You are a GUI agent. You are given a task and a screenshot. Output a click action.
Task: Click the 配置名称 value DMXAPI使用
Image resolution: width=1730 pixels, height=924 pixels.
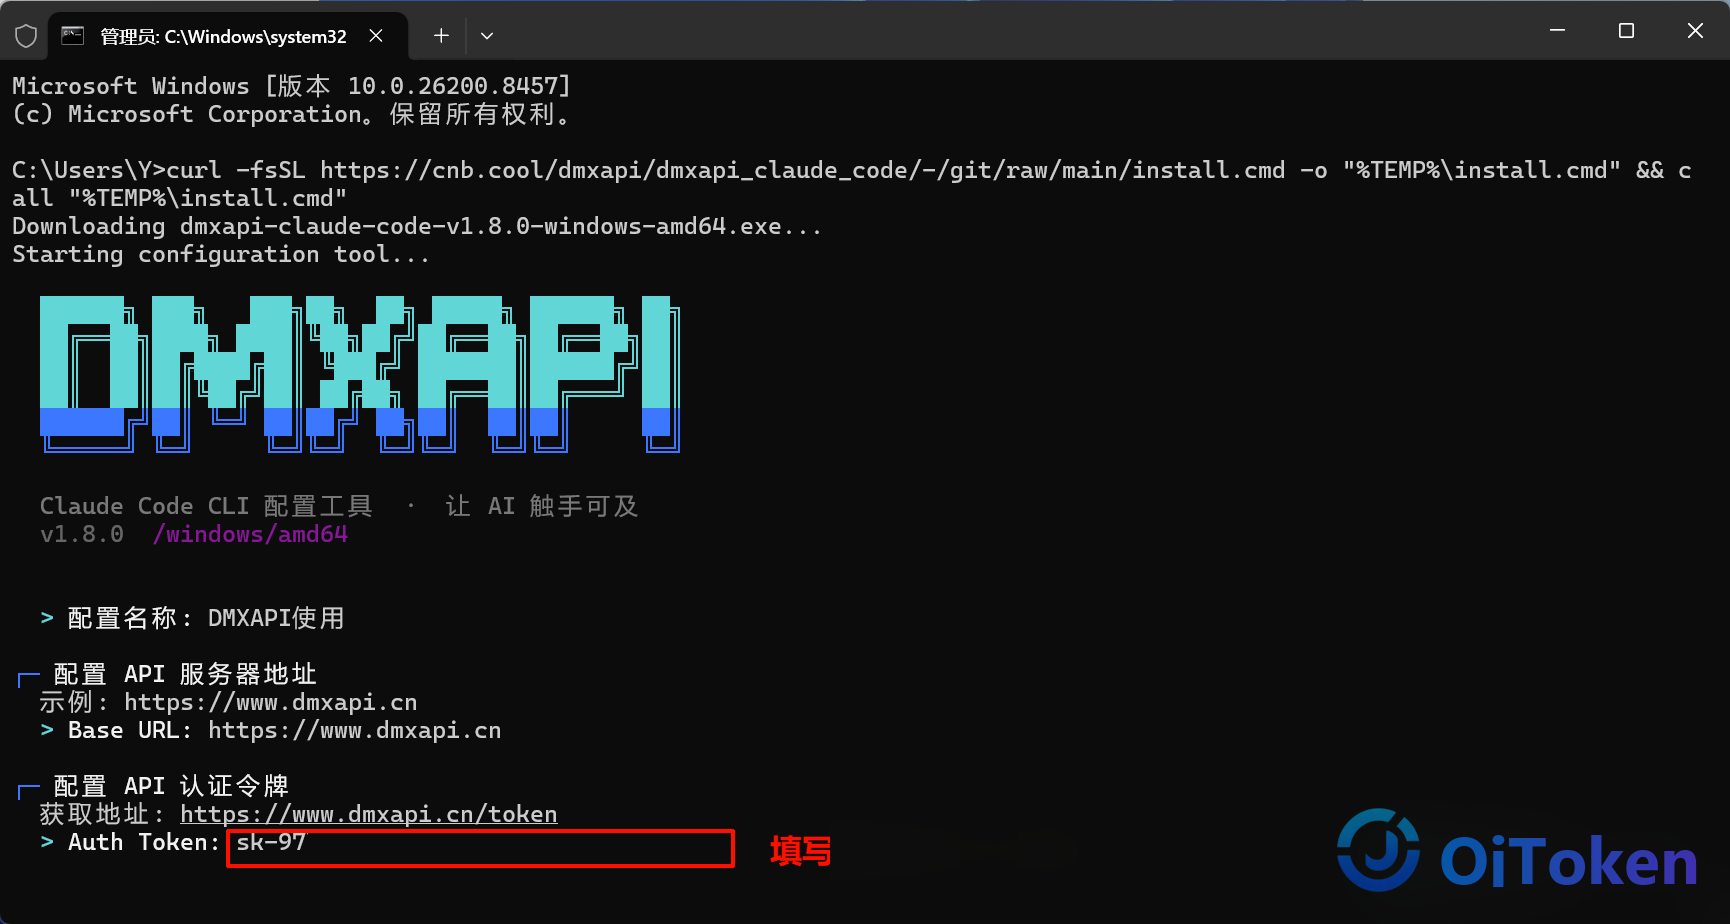tap(276, 618)
